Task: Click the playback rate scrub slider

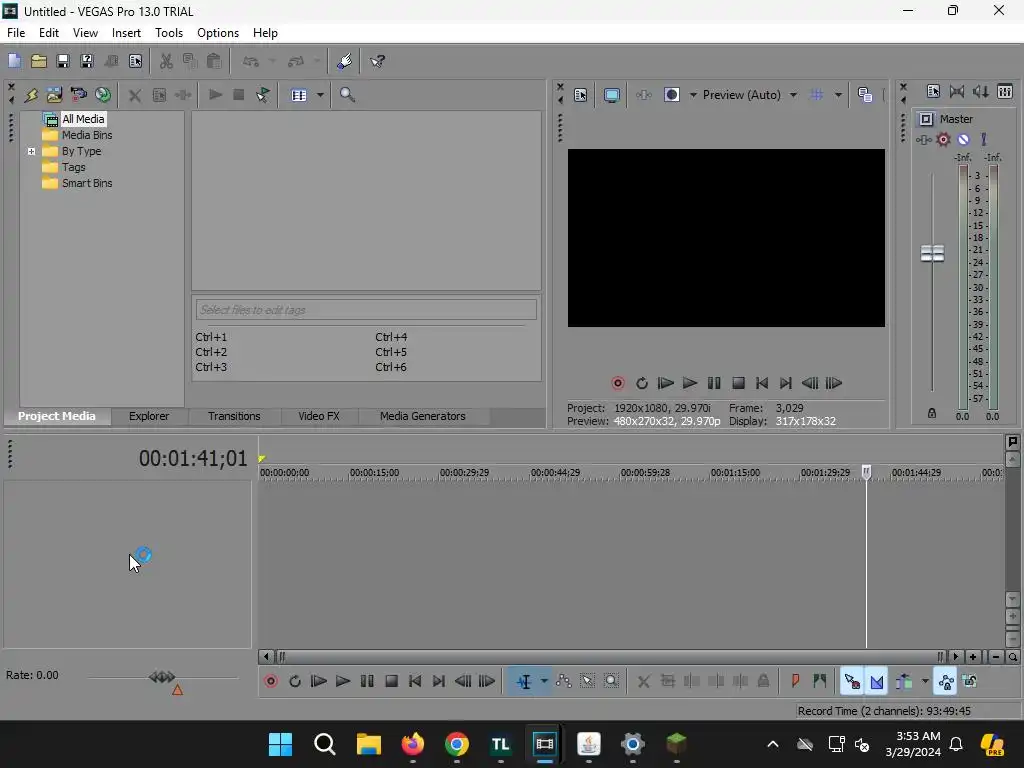Action: [x=162, y=677]
